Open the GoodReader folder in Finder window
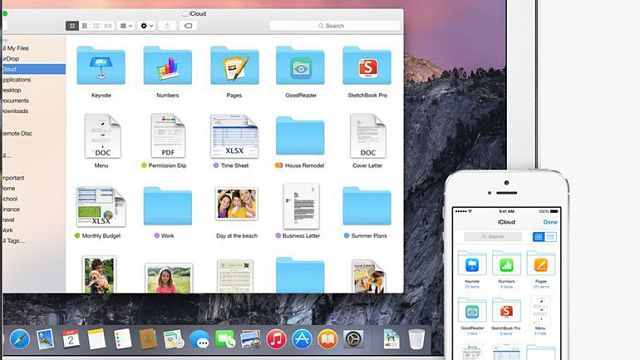This screenshot has width=640, height=360. click(x=300, y=66)
